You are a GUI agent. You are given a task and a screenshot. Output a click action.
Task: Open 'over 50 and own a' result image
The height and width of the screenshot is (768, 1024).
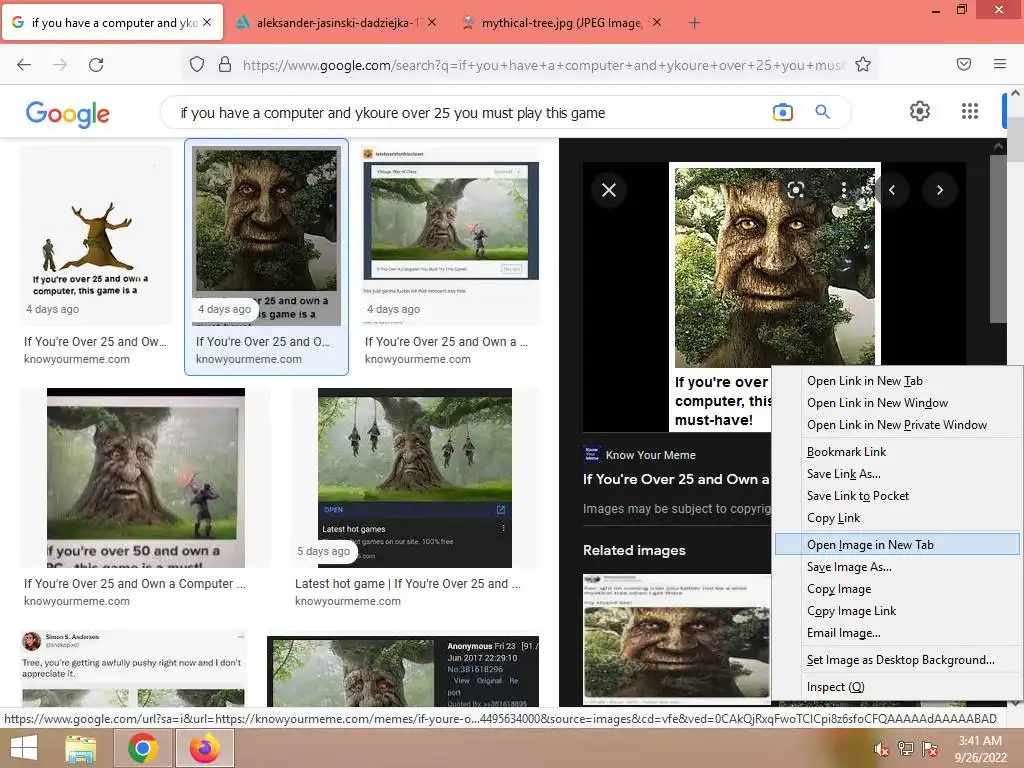click(x=146, y=478)
